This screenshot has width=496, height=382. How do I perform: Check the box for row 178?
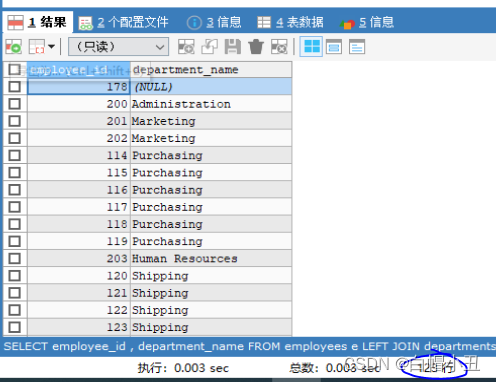click(x=14, y=87)
